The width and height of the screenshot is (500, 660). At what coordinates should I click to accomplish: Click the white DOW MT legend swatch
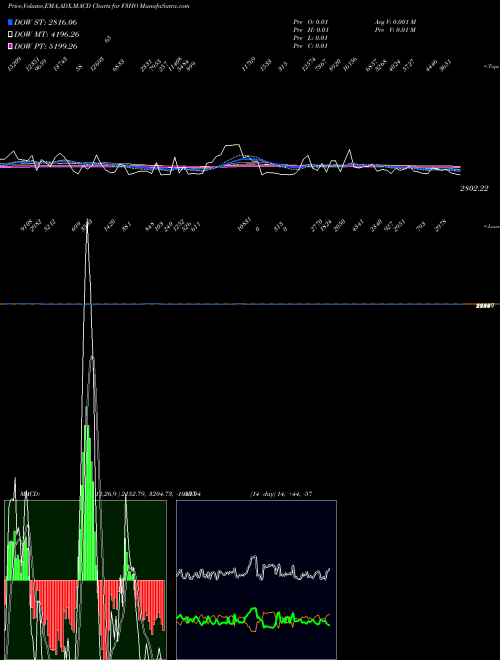(x=10, y=35)
